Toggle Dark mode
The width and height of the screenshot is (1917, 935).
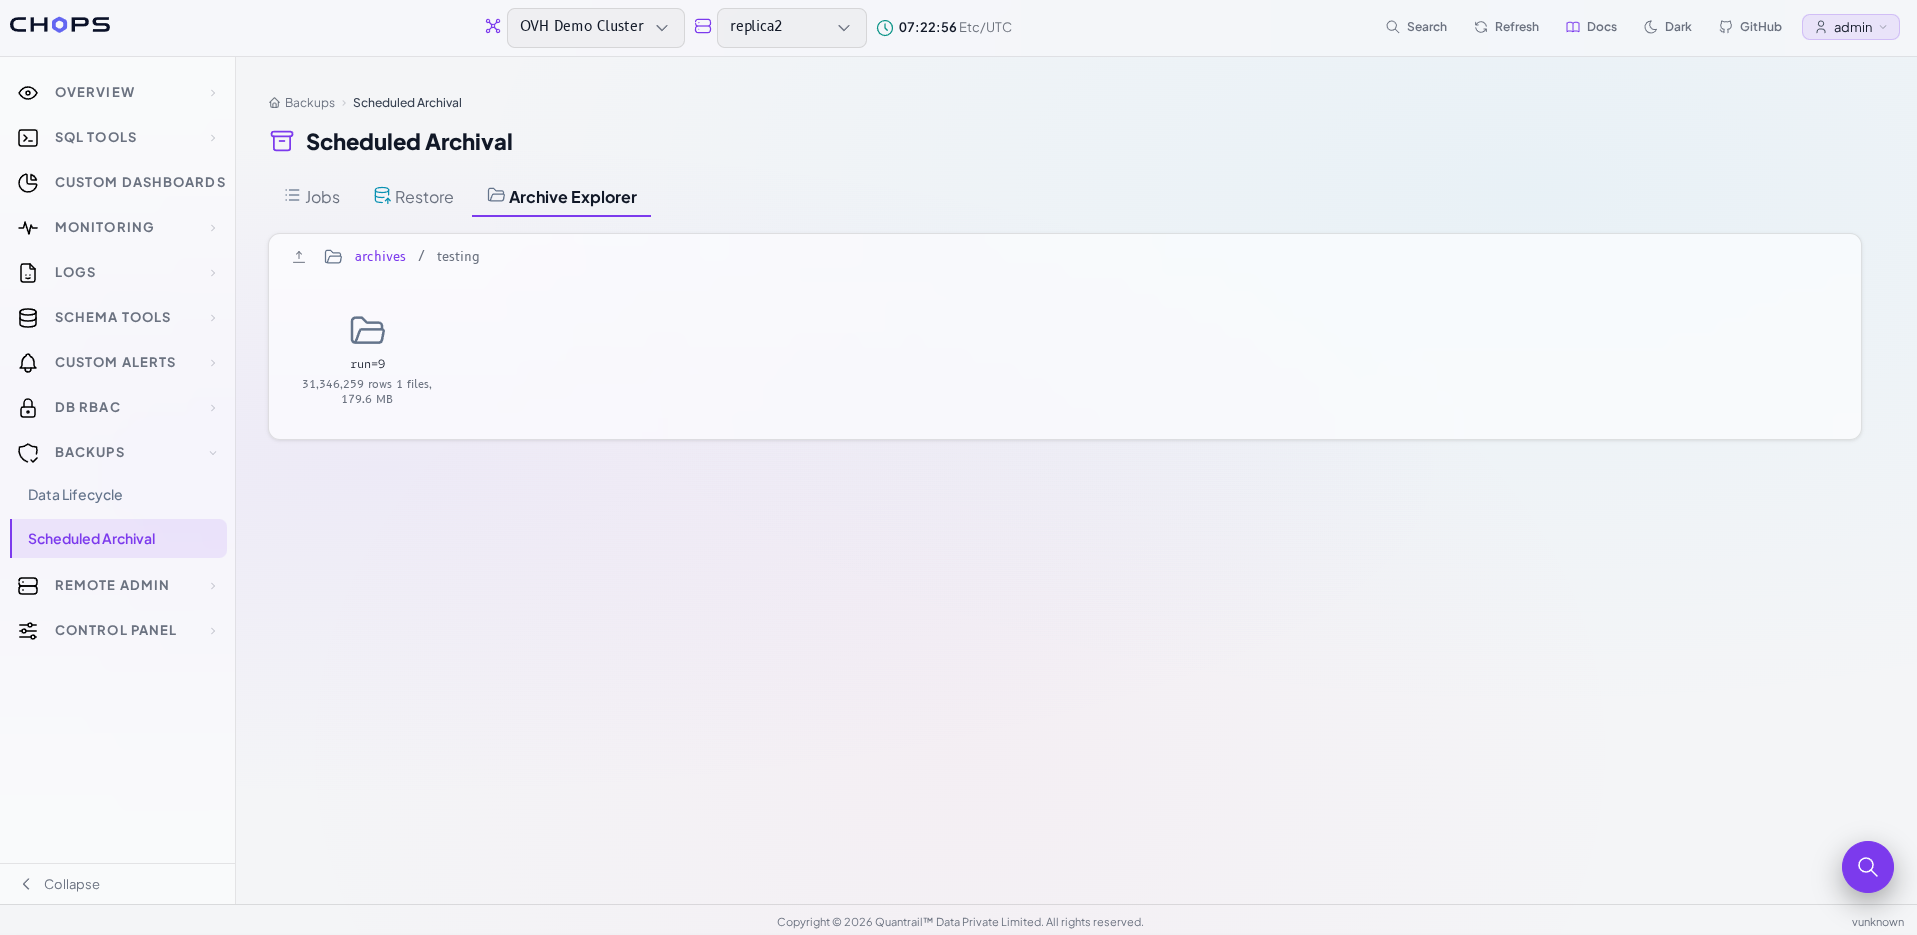(1668, 27)
